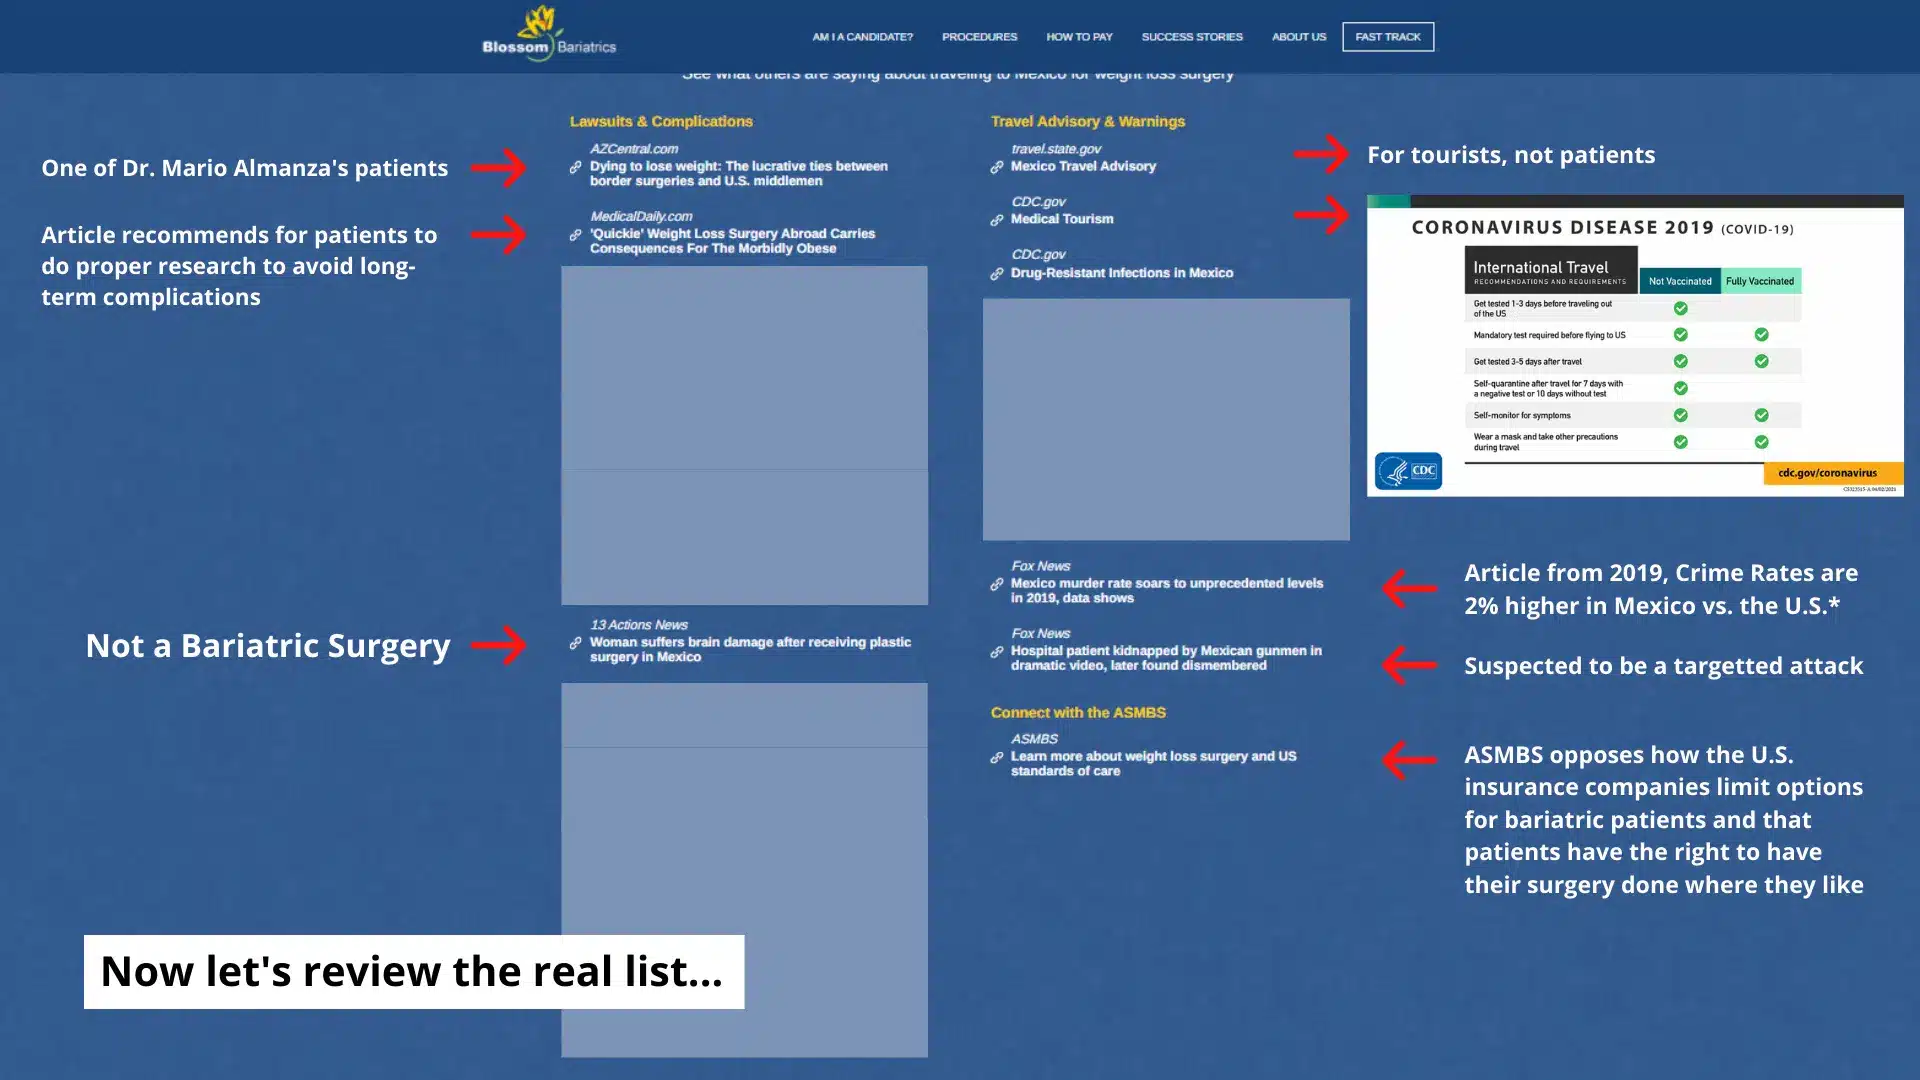Click AM I A CANDIDATE navigation link
Viewport: 1920px width, 1080px height.
860,36
